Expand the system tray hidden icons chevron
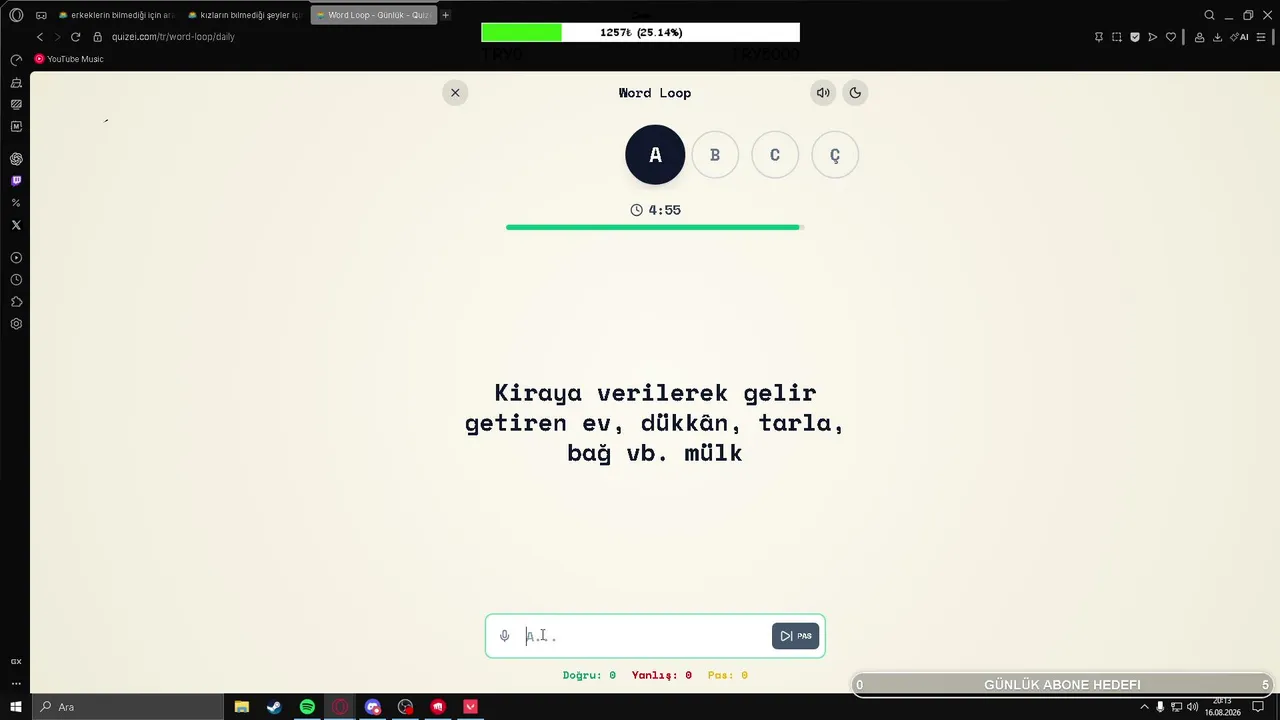 [1144, 707]
